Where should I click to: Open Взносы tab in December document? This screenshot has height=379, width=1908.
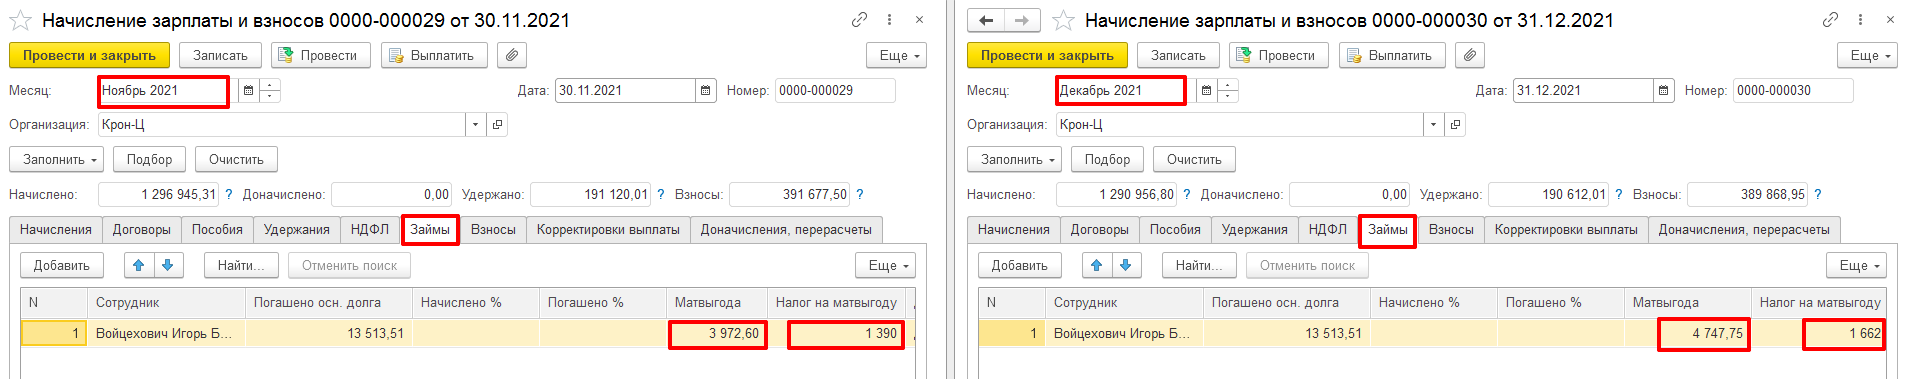[1451, 230]
